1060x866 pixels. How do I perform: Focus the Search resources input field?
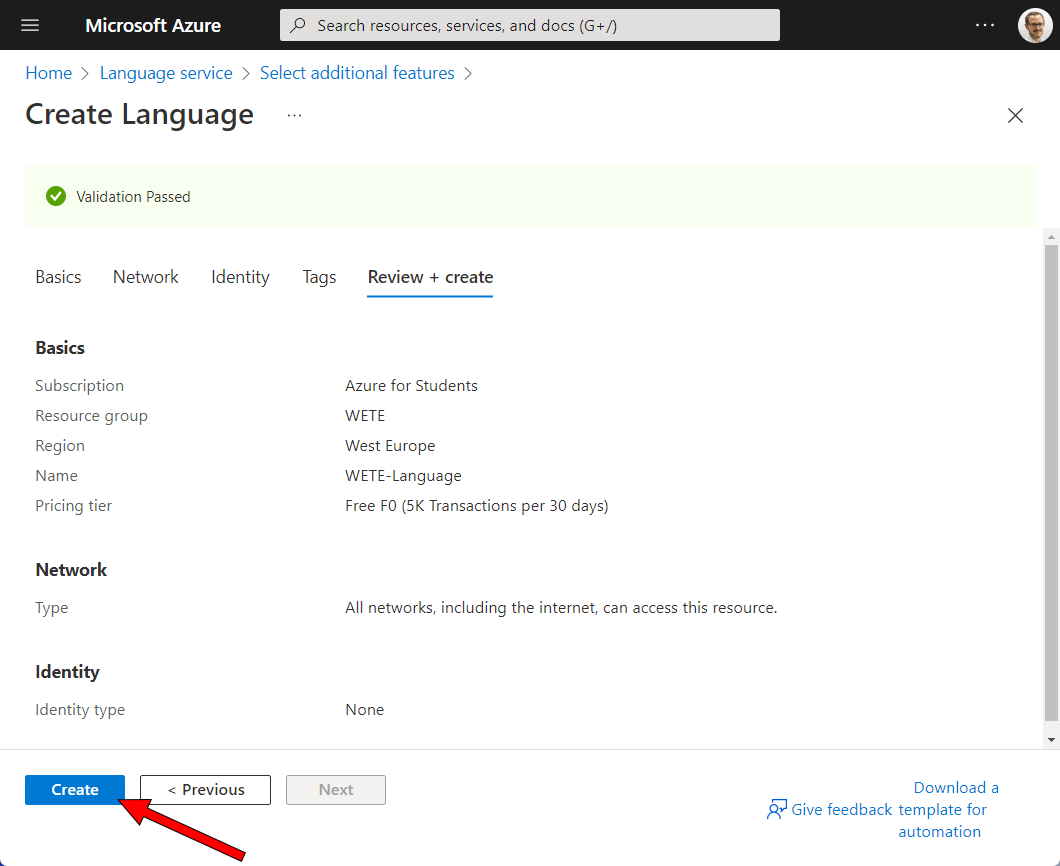point(529,25)
